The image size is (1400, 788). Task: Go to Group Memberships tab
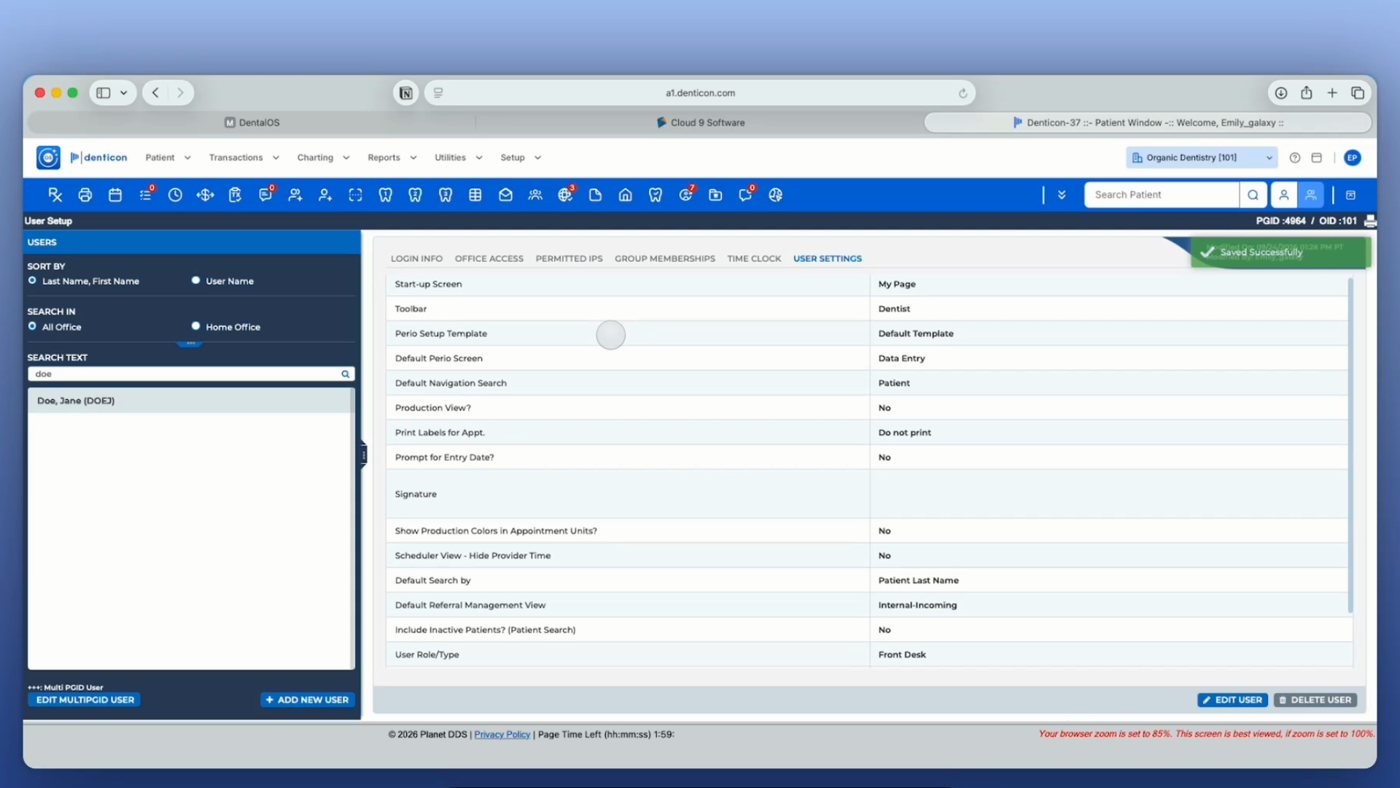click(665, 259)
